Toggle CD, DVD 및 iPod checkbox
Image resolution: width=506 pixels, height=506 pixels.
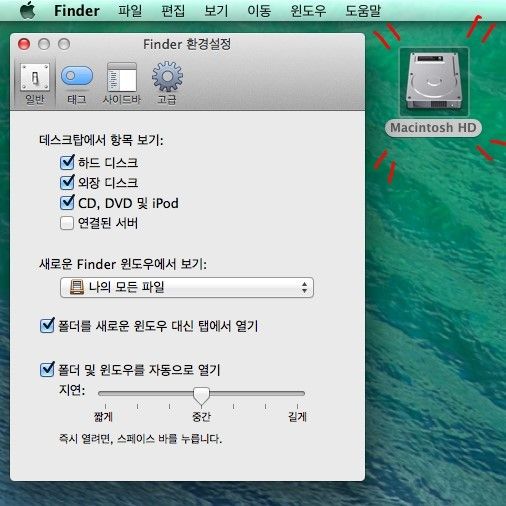pos(67,203)
